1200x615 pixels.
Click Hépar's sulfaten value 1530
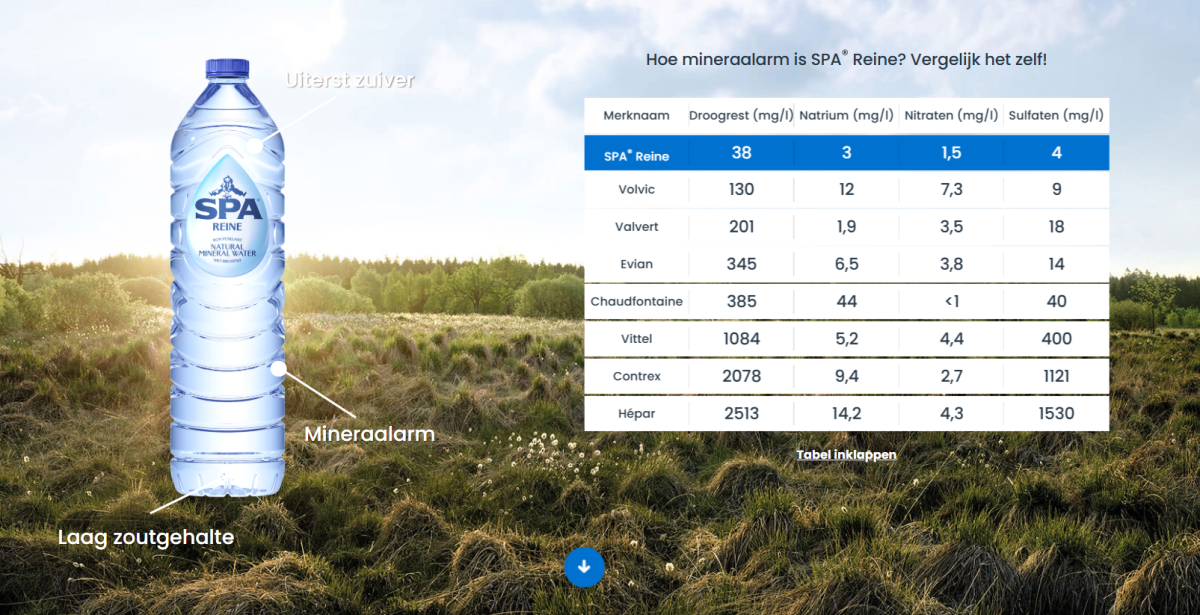[x=1056, y=413]
